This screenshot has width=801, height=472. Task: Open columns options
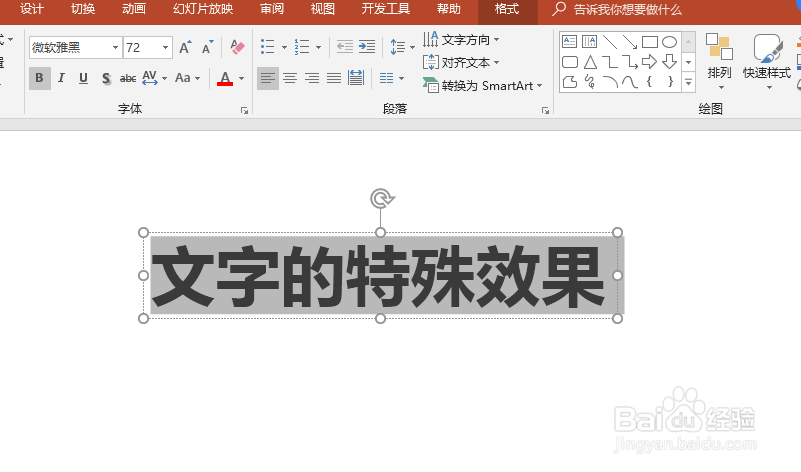(x=392, y=78)
